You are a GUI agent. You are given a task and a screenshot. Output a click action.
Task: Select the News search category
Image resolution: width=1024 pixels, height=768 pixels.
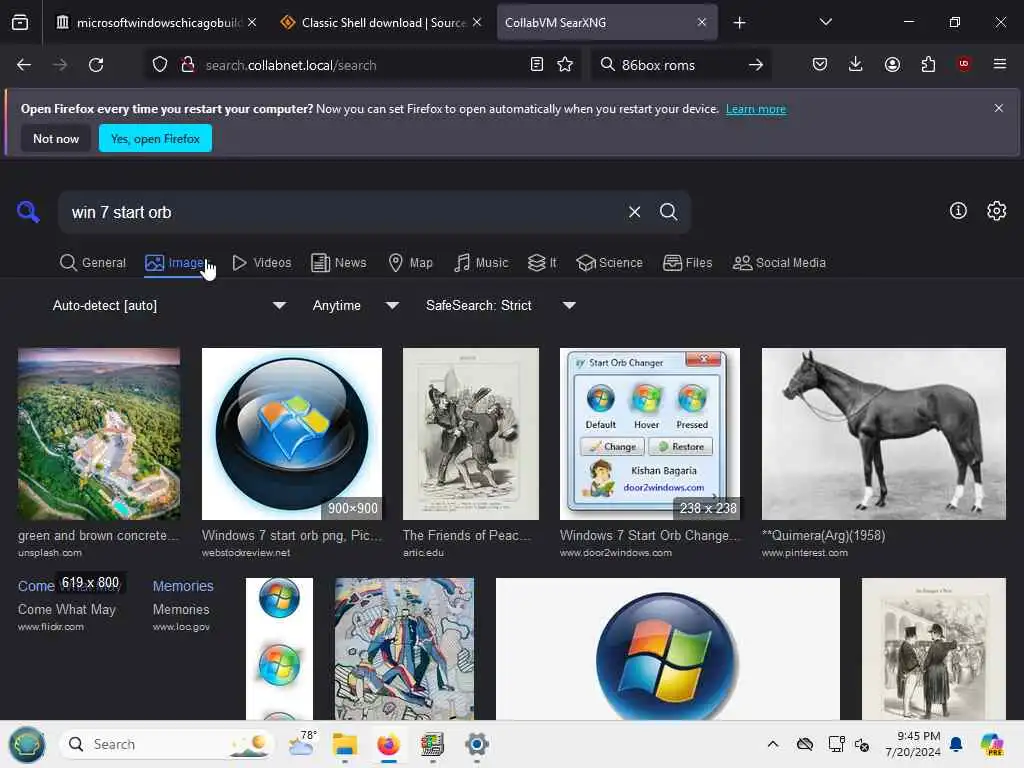pyautogui.click(x=339, y=263)
